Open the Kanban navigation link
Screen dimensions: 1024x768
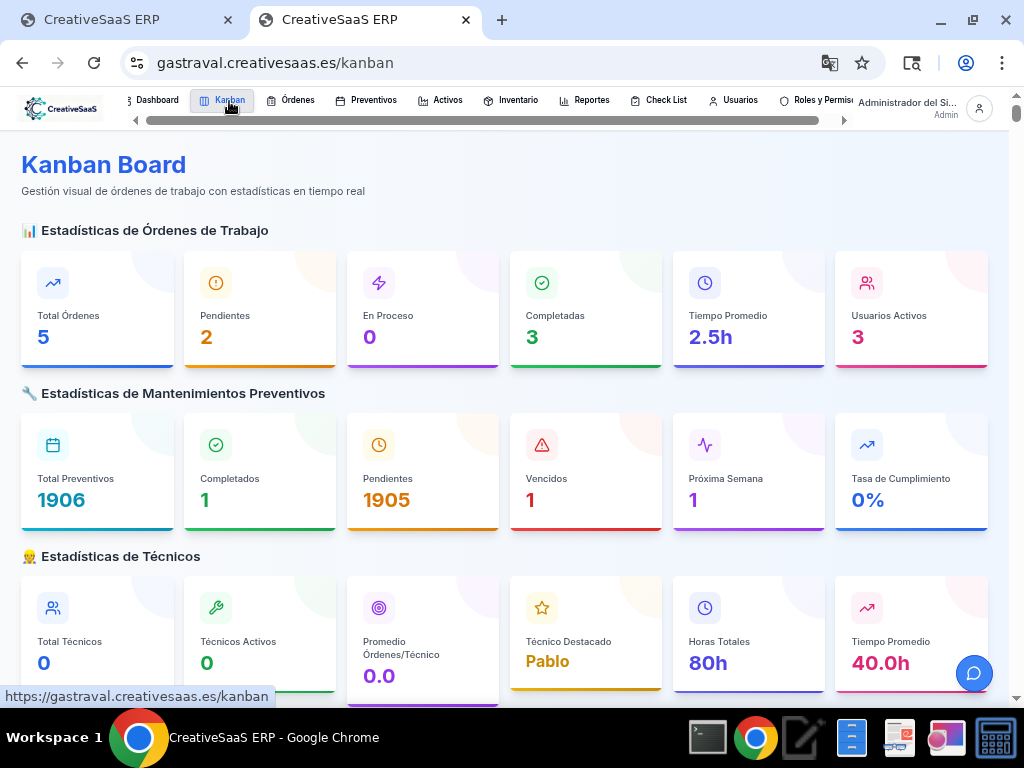pyautogui.click(x=221, y=100)
